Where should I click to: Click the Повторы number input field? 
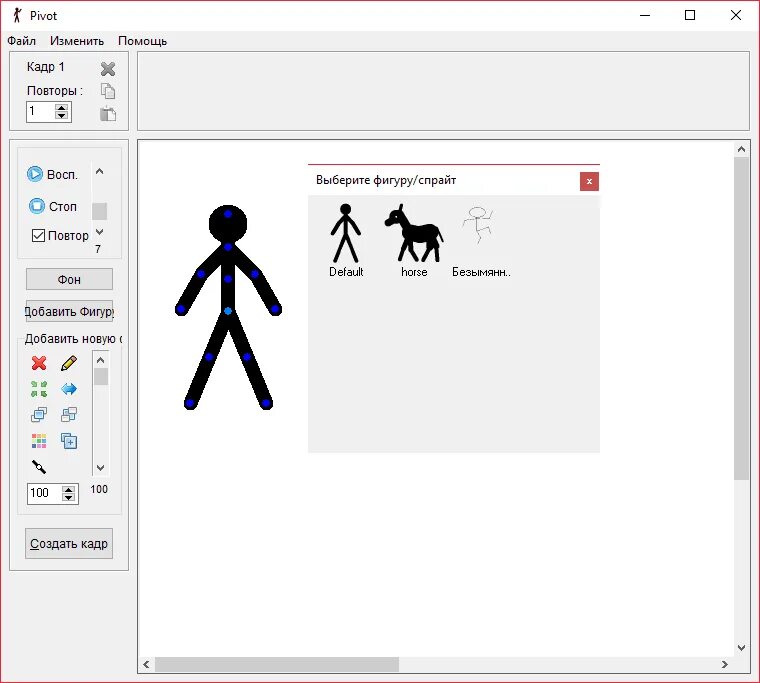40,112
